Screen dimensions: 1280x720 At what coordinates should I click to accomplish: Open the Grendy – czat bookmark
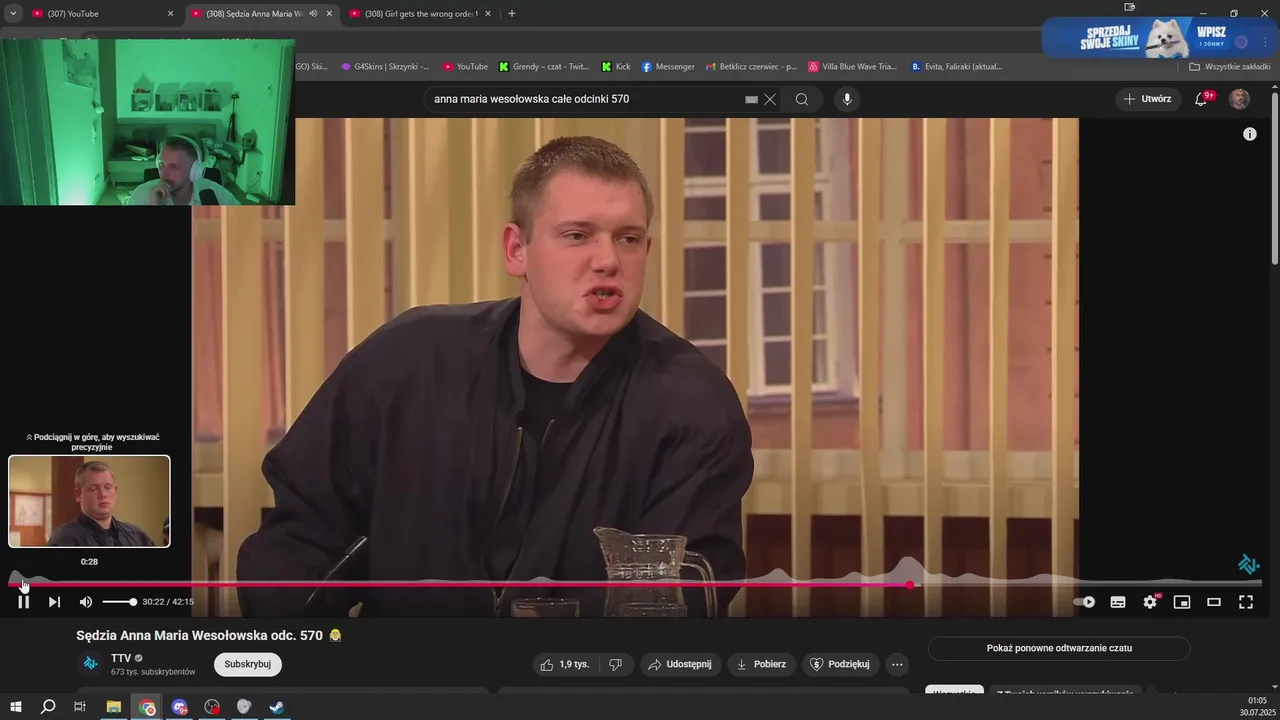(544, 67)
